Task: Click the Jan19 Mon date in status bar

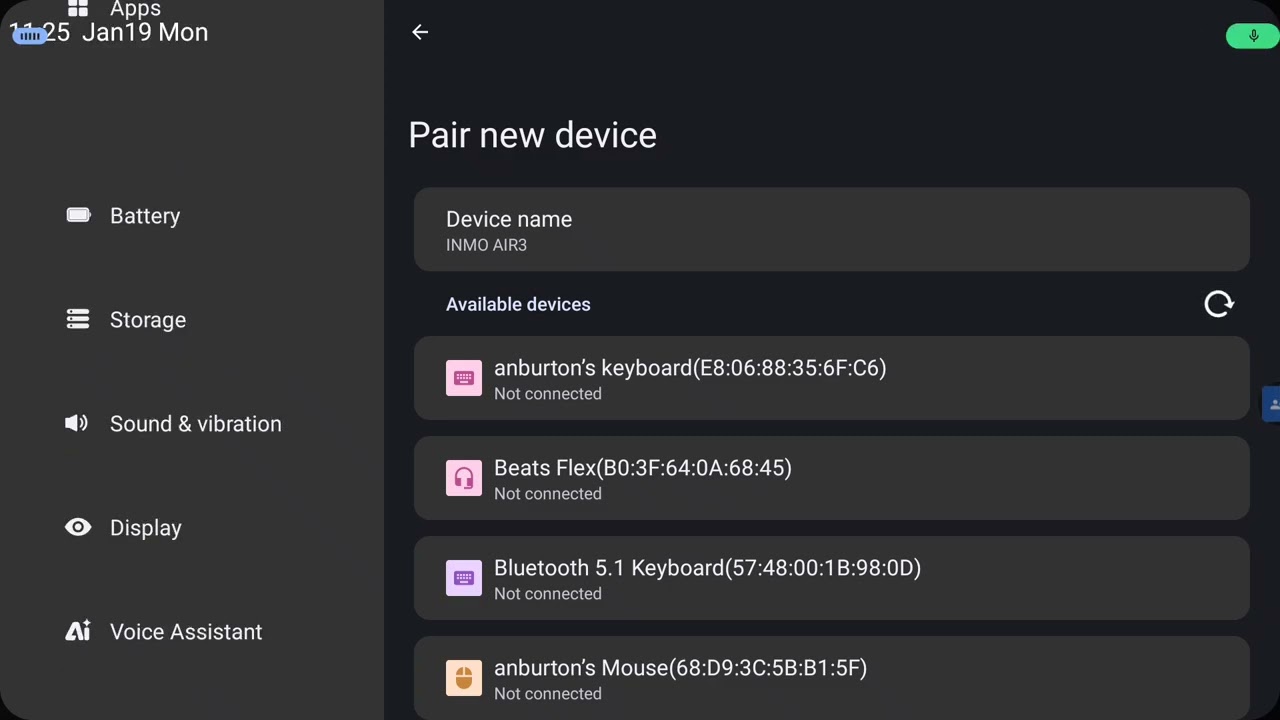Action: pos(145,32)
